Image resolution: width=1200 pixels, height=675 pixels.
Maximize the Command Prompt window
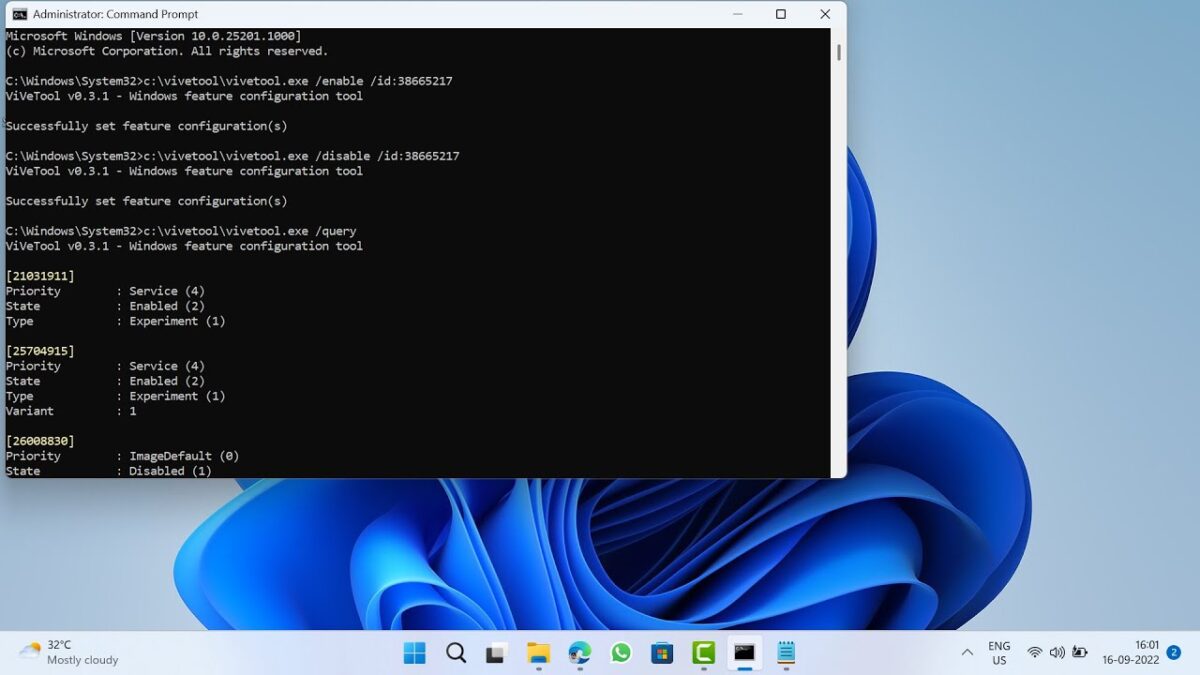pyautogui.click(x=781, y=14)
